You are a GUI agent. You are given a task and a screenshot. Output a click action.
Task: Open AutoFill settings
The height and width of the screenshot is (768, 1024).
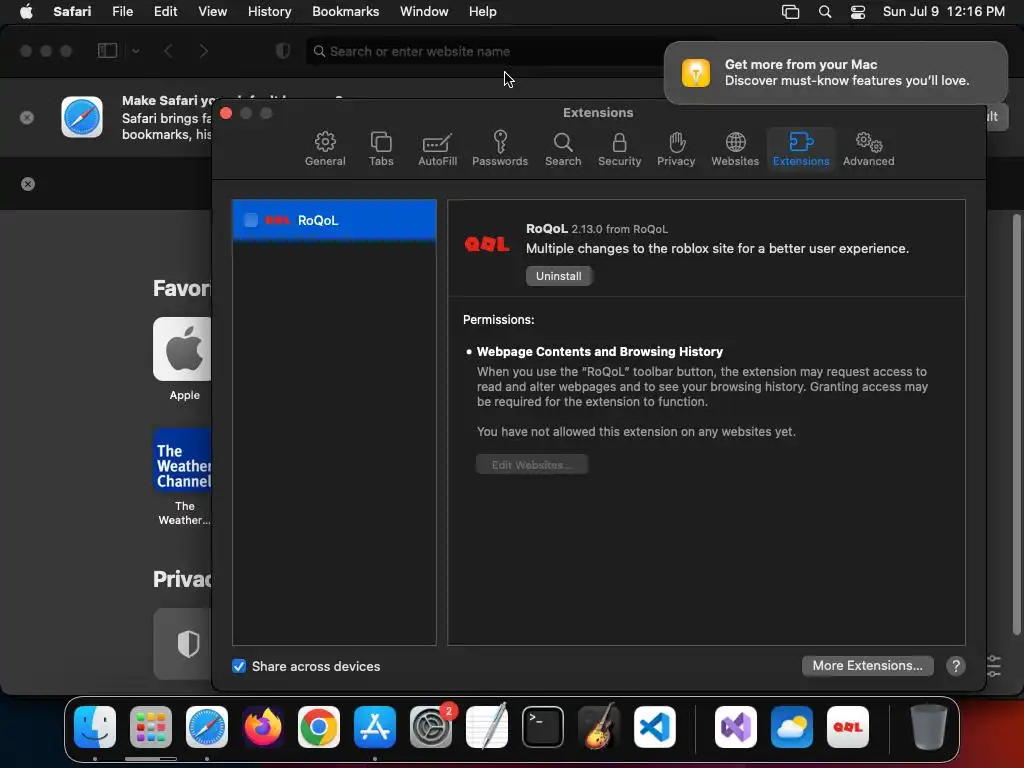pos(437,149)
